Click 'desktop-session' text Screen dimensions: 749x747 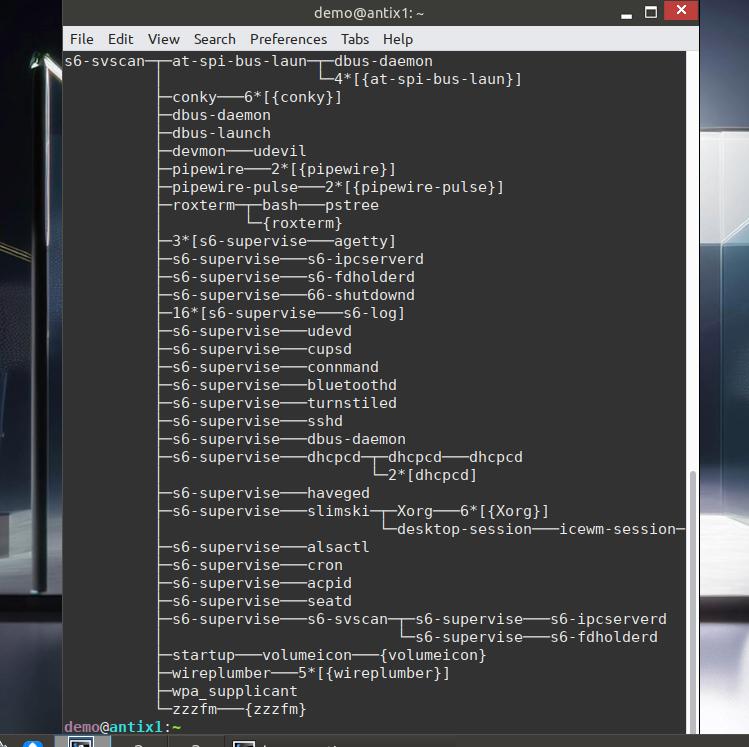pos(464,529)
